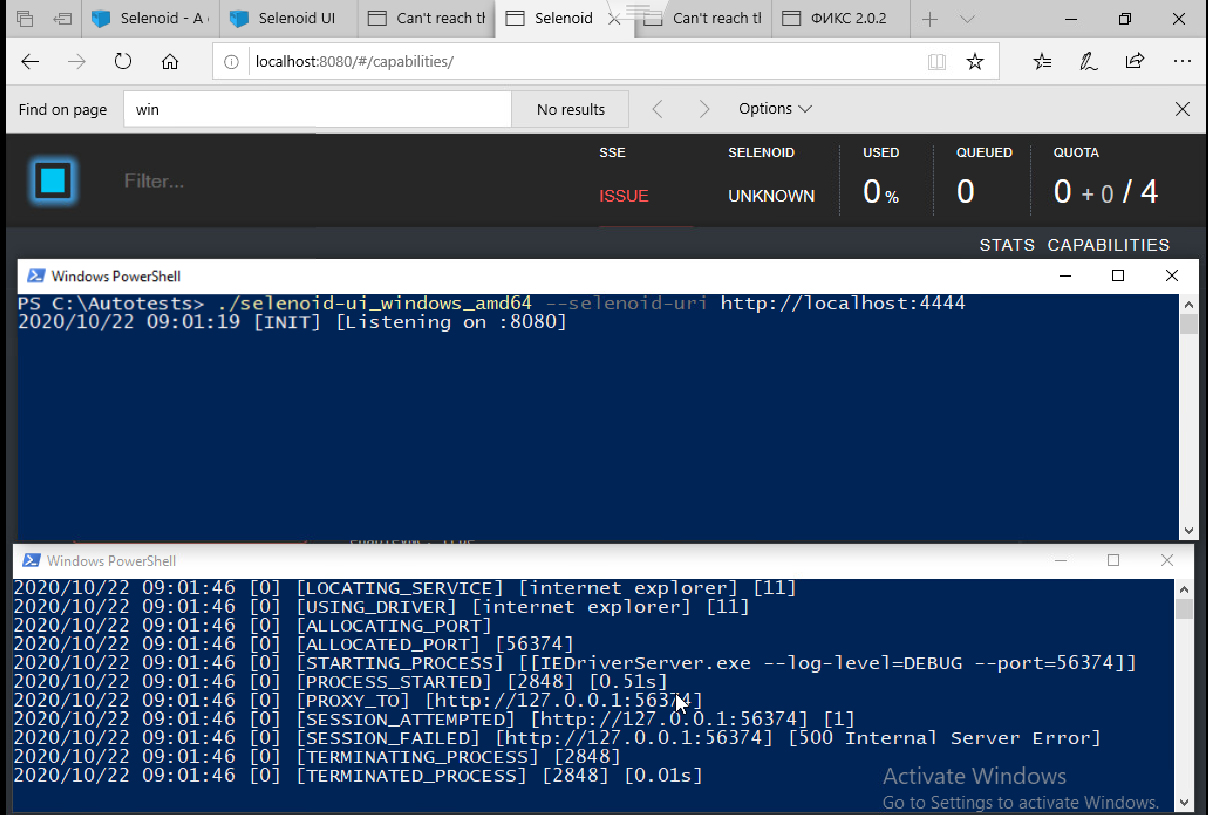1208x815 pixels.
Task: Click the [TERMINATED_PROCESS] log line
Action: 358,776
